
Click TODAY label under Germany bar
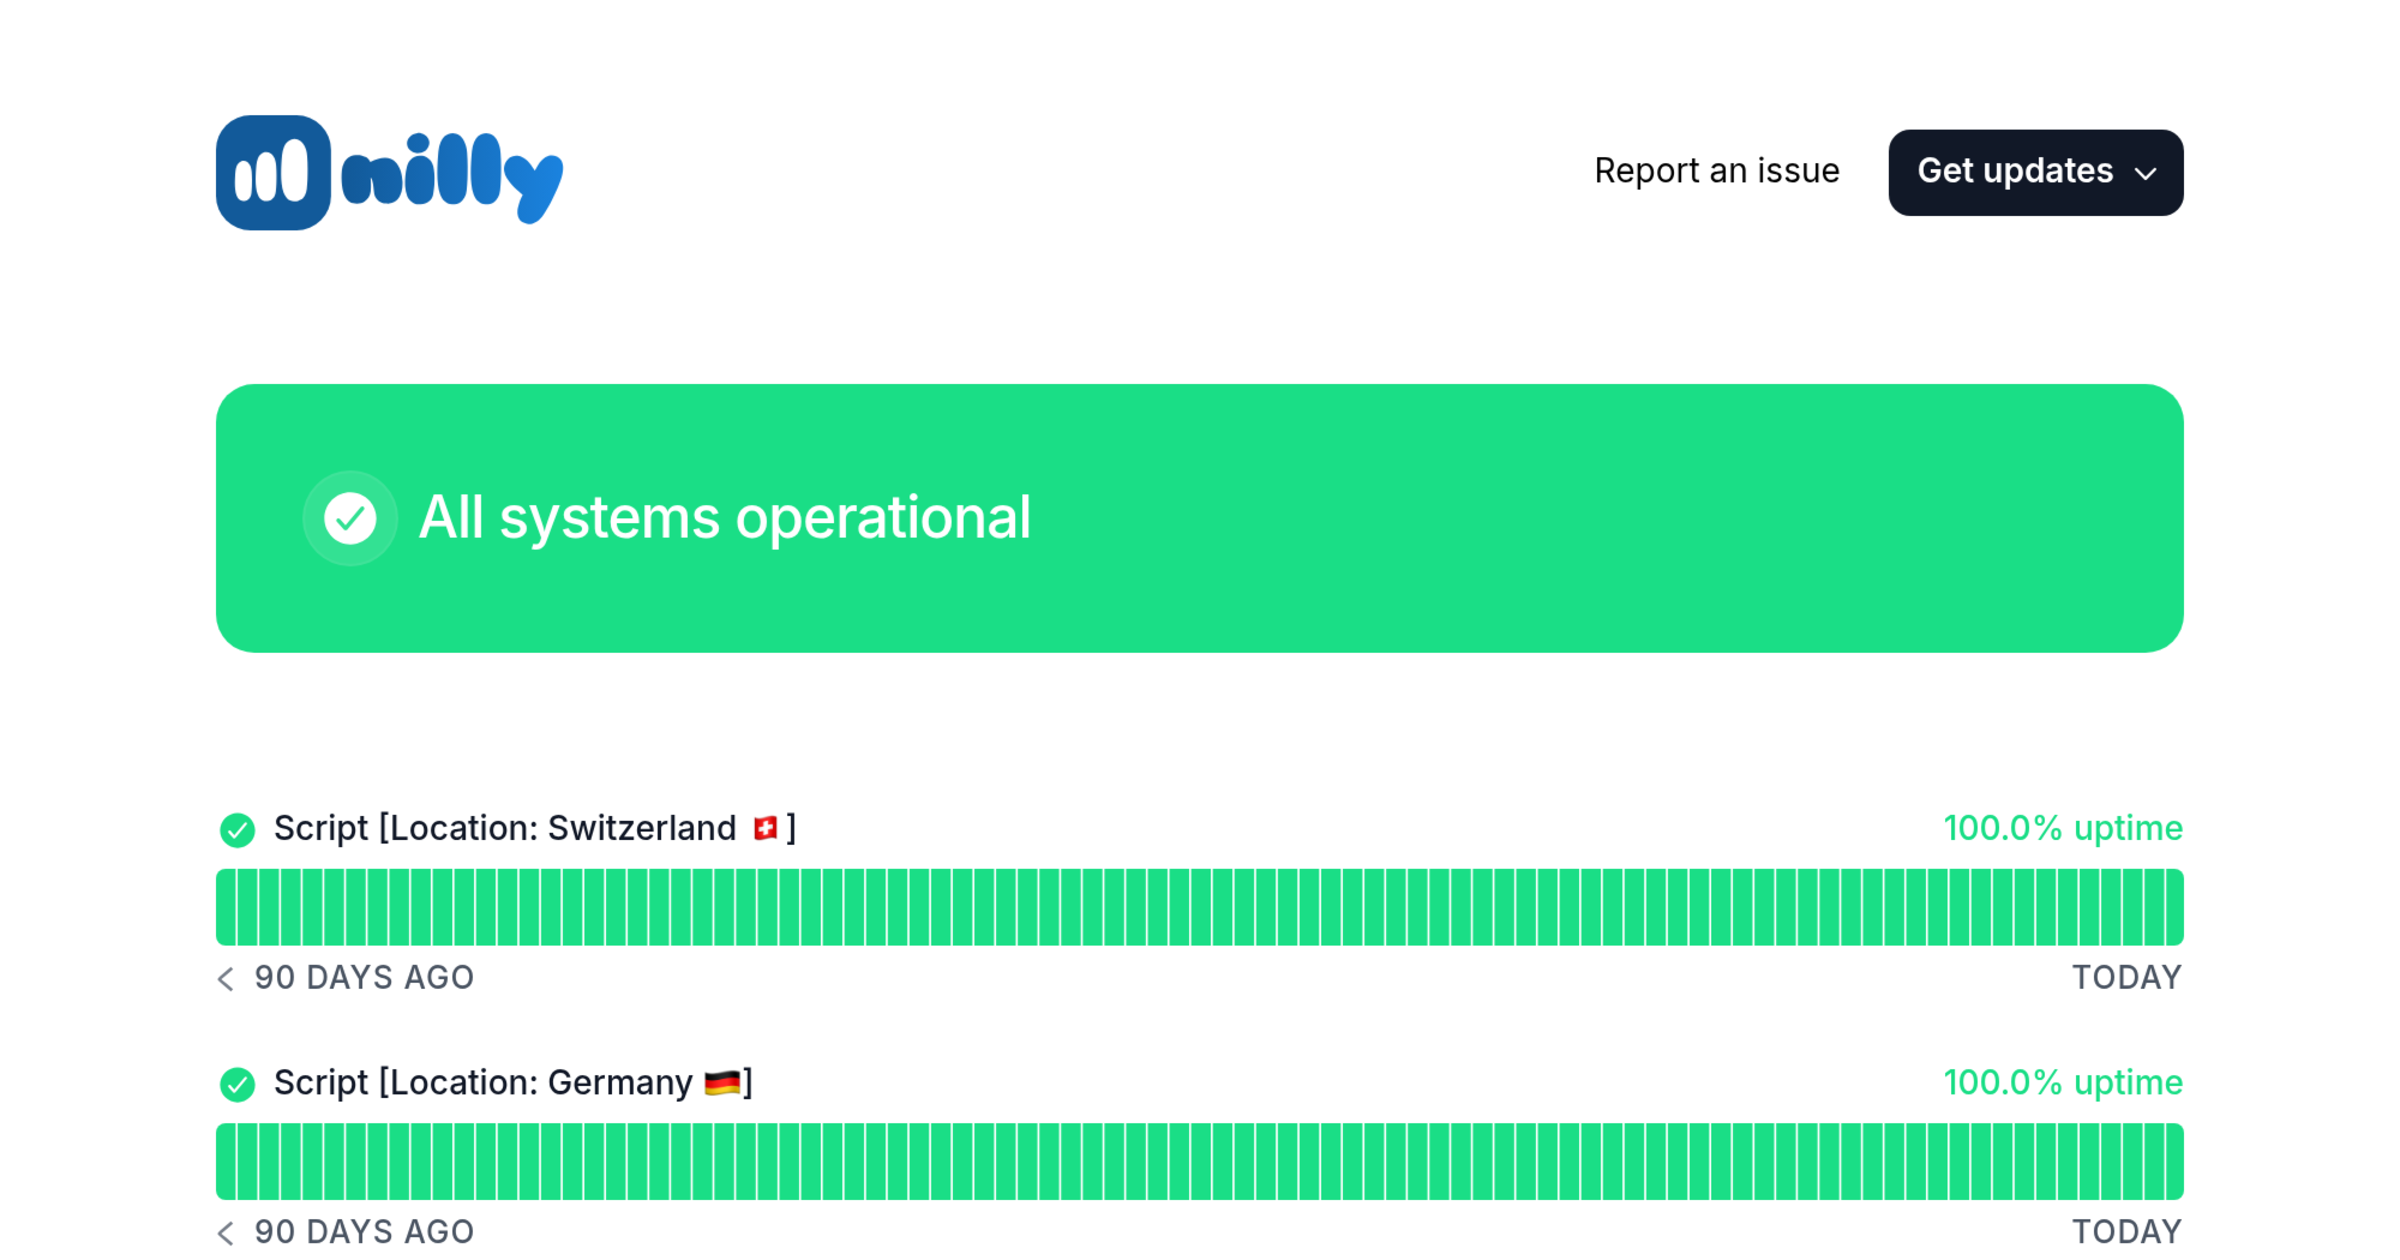click(2127, 1232)
